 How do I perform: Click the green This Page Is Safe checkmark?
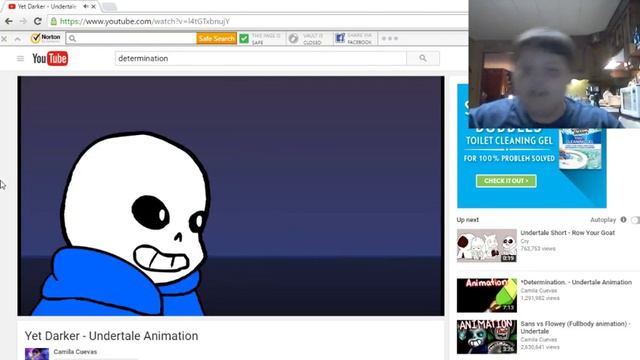244,39
